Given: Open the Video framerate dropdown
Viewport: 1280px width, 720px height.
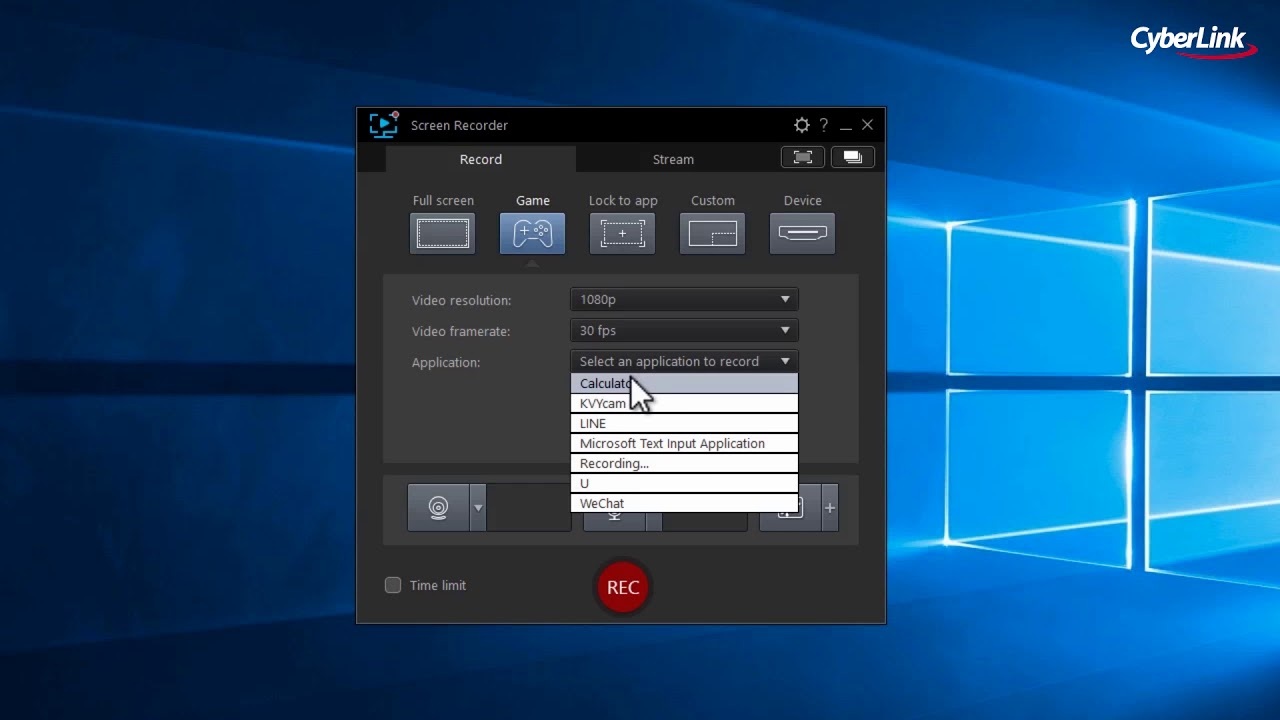Looking at the screenshot, I should click(x=684, y=330).
